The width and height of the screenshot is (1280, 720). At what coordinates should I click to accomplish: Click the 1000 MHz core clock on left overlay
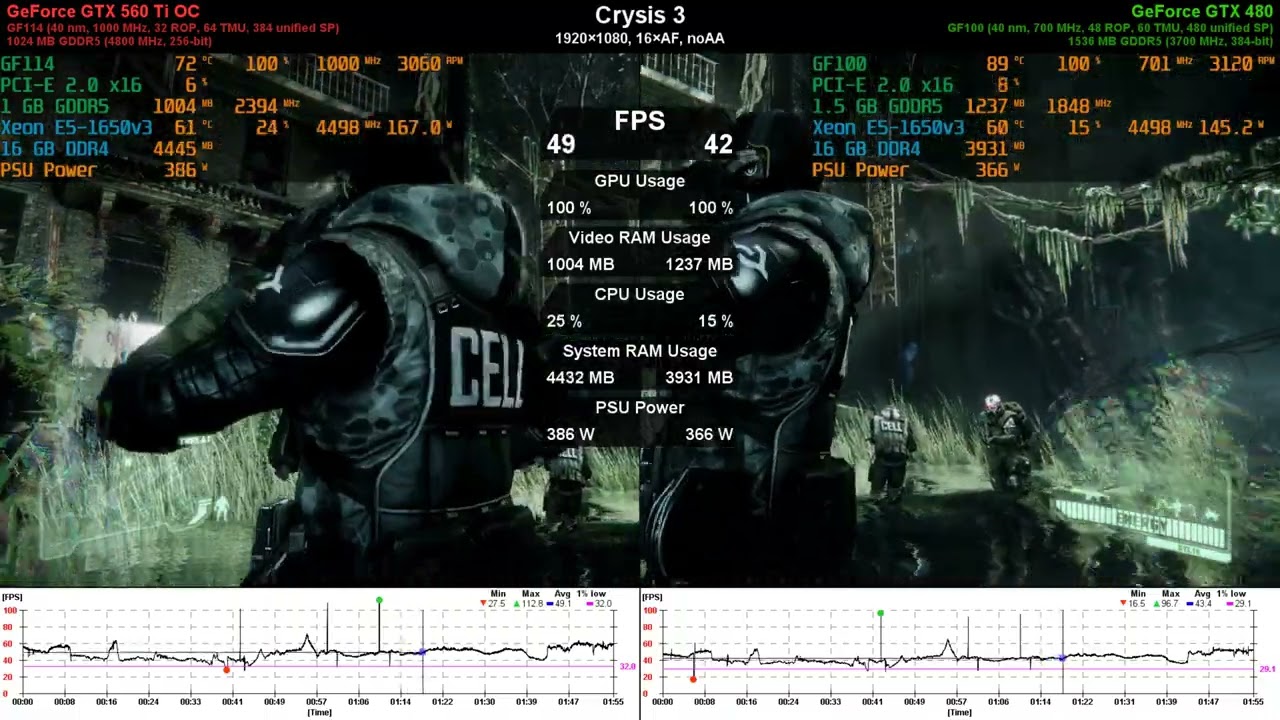pos(347,64)
